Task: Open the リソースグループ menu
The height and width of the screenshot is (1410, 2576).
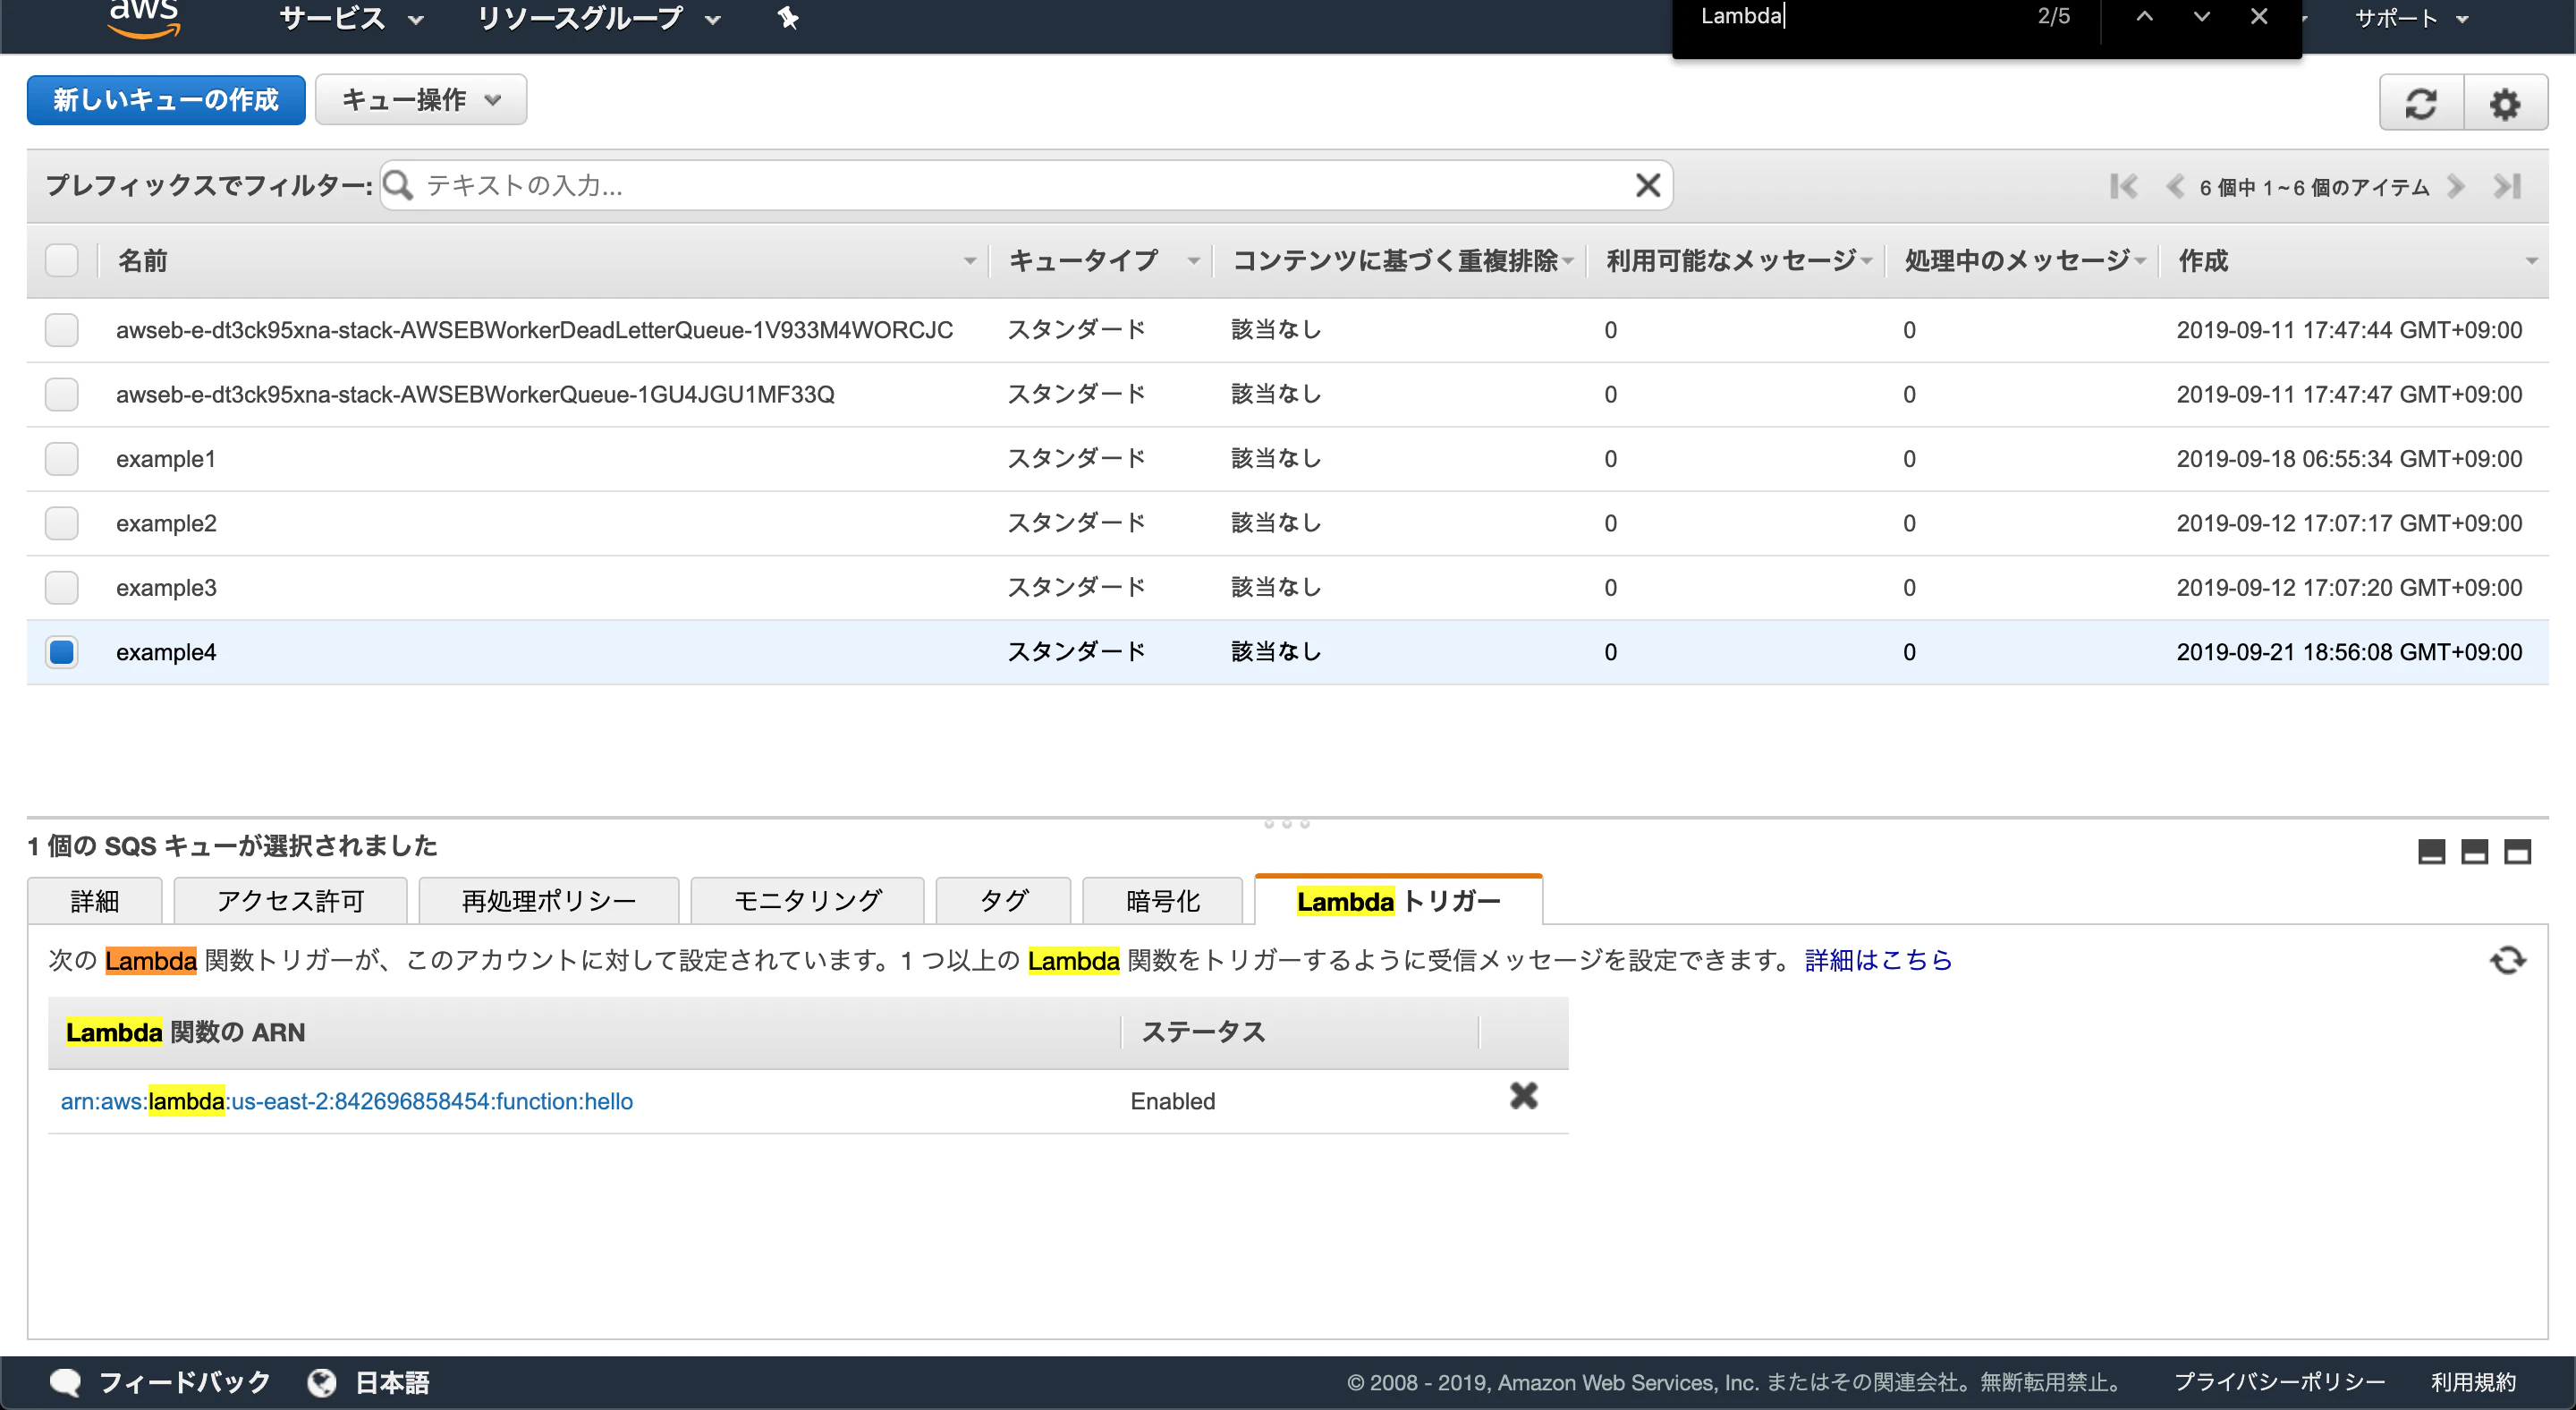Action: coord(598,18)
